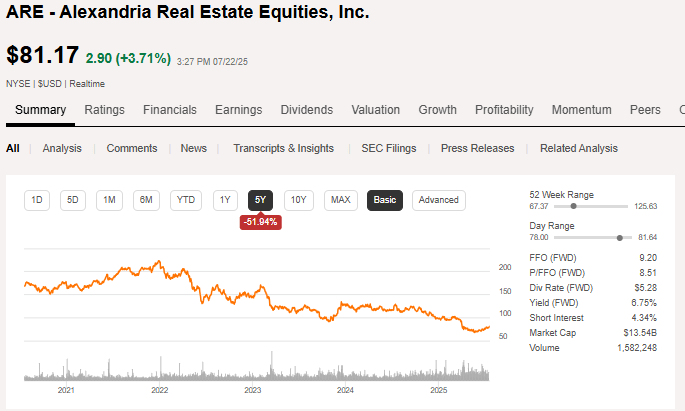Select the MAX chart range
The width and height of the screenshot is (685, 411).
(341, 200)
